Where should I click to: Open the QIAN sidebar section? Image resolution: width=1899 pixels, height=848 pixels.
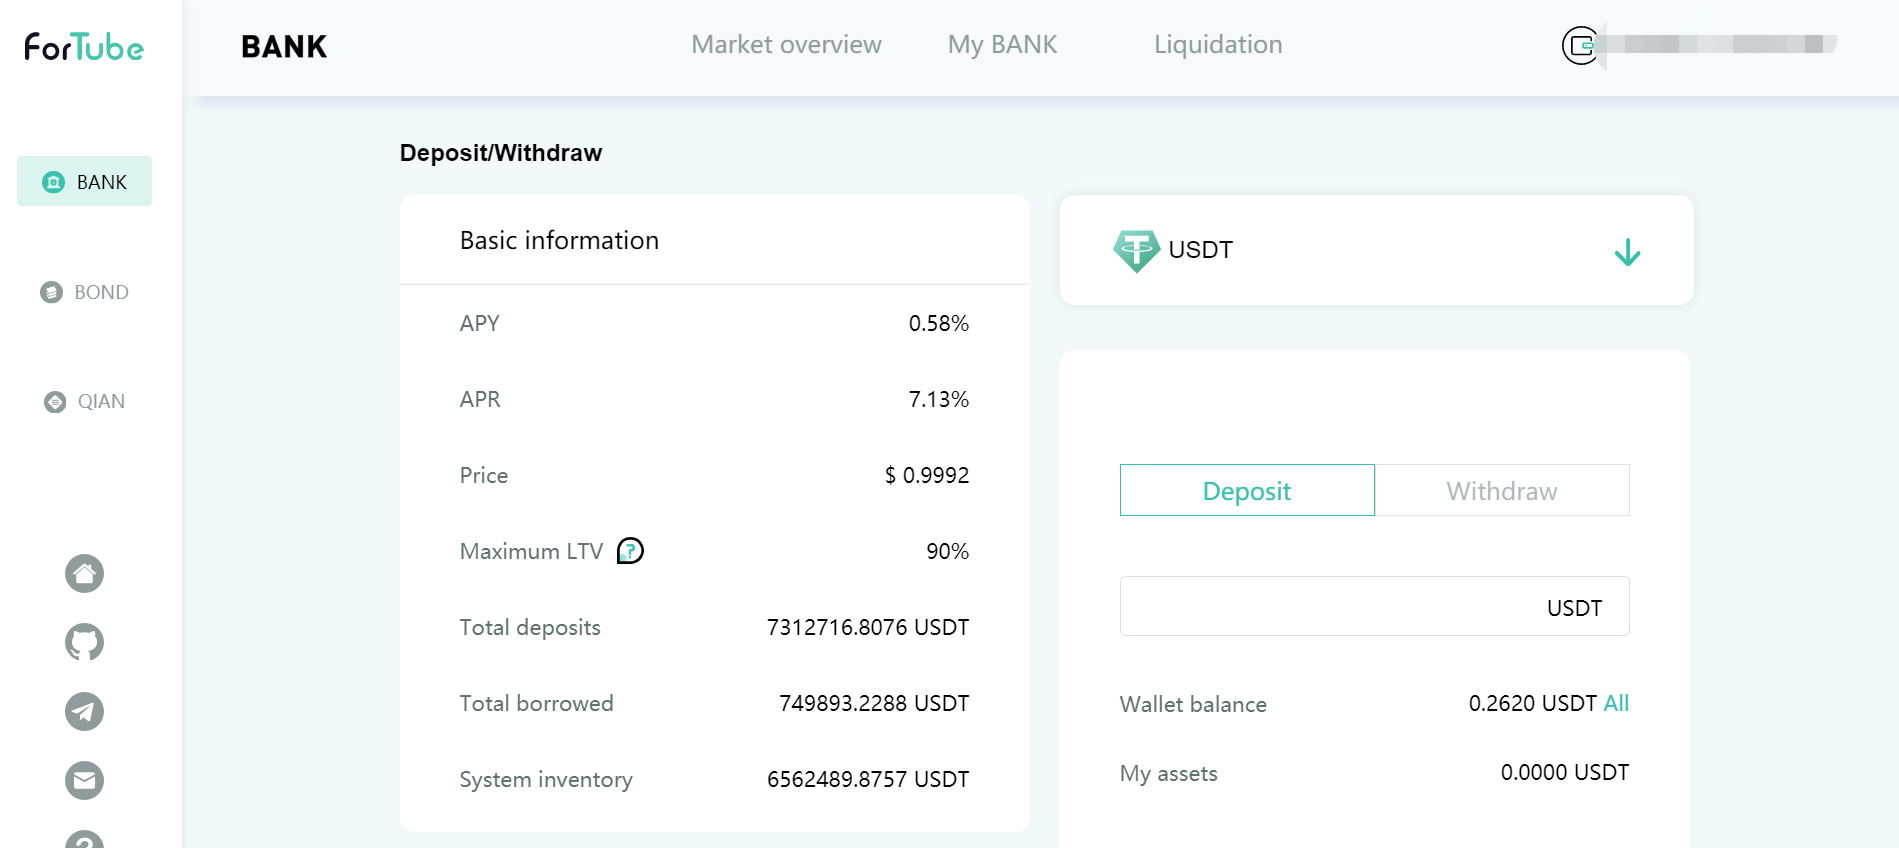pyautogui.click(x=85, y=401)
